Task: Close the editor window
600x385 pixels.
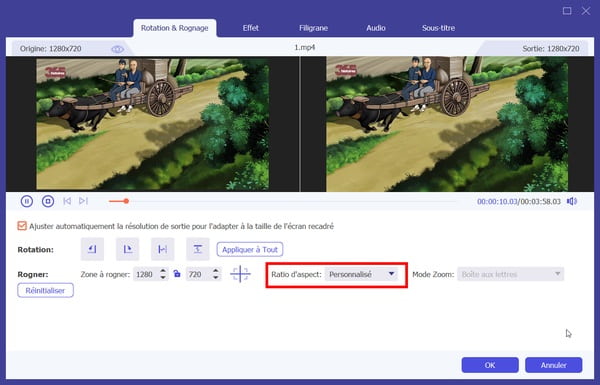Action: [586, 11]
